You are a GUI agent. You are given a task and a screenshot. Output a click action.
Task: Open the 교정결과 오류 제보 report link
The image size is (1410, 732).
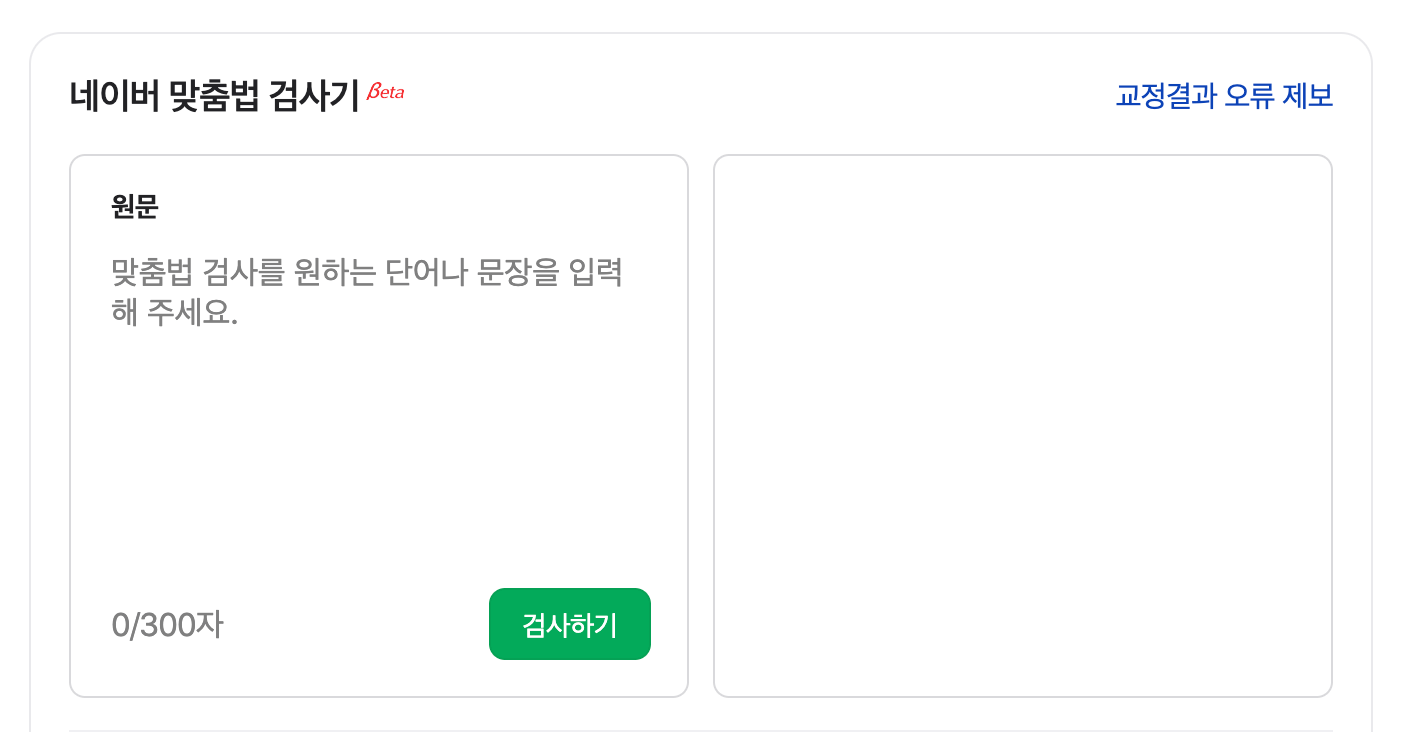coord(1223,96)
